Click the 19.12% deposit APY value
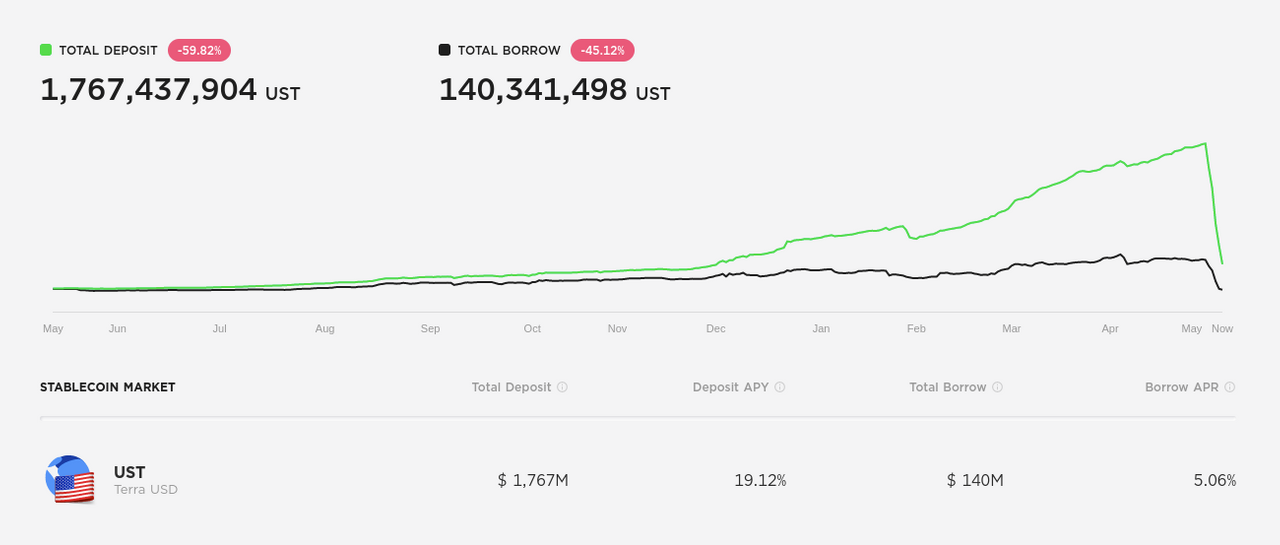 pyautogui.click(x=760, y=480)
